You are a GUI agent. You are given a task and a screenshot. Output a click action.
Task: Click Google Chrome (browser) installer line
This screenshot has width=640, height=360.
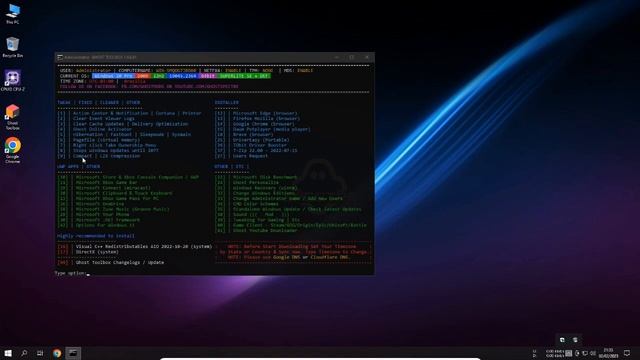pos(255,124)
